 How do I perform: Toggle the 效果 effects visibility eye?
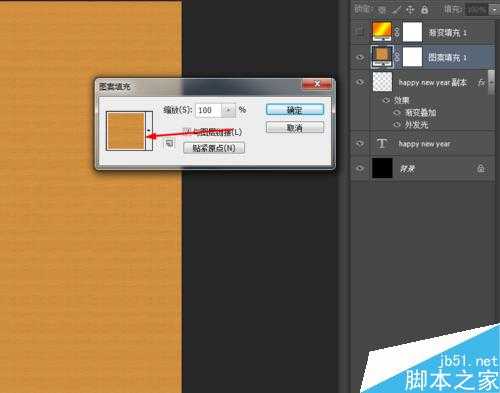(386, 100)
